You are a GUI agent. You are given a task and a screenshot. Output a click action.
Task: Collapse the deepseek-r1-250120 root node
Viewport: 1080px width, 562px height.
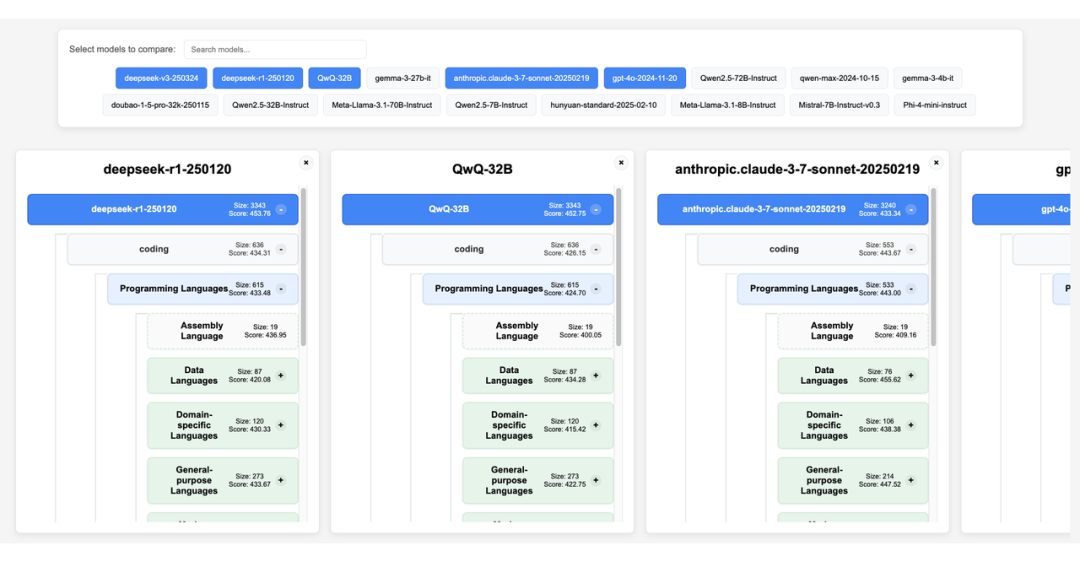tap(281, 209)
